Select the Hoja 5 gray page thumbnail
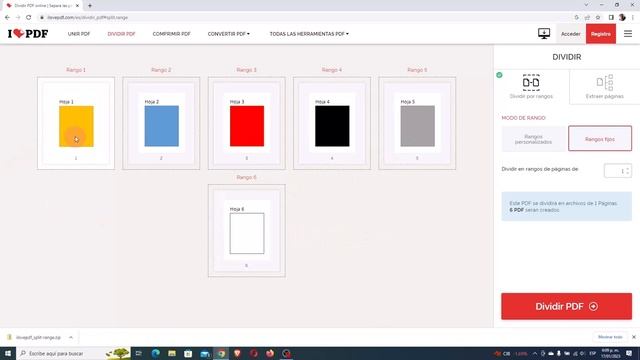The image size is (640, 360). (x=417, y=123)
